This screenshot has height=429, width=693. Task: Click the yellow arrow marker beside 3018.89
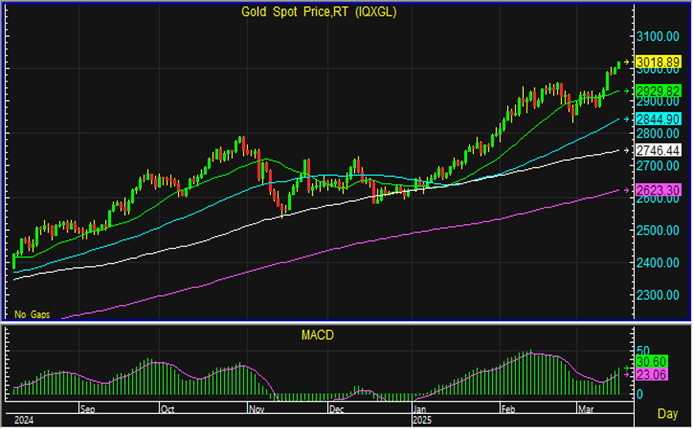click(x=627, y=63)
